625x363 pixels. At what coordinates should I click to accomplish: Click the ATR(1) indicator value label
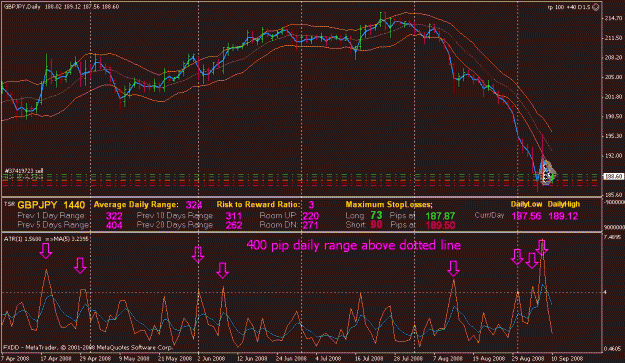(x=21, y=239)
